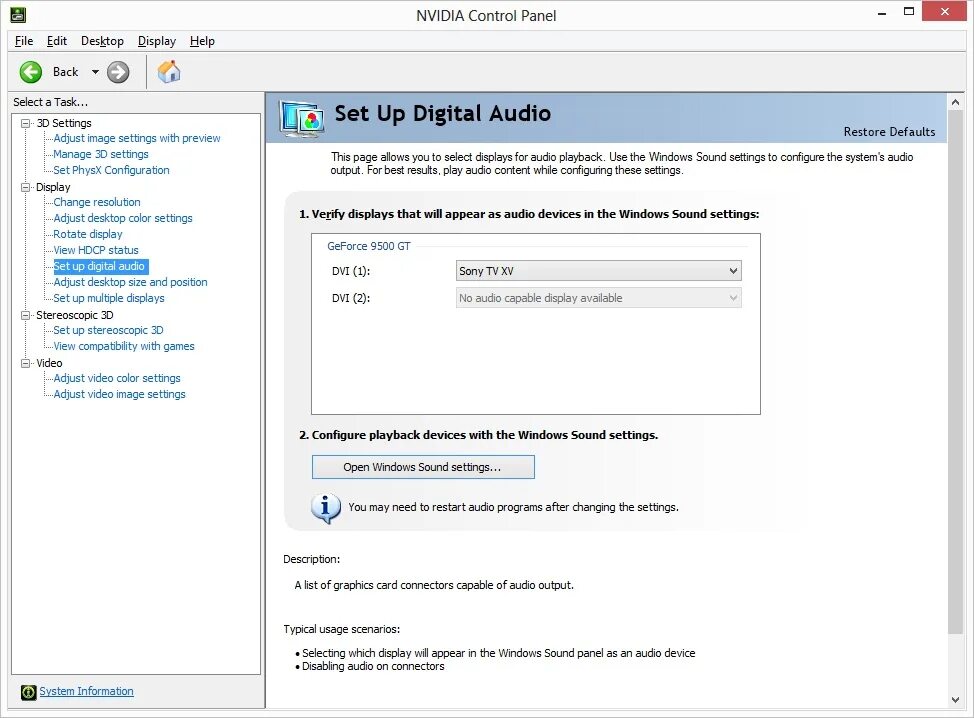Open the File menu

point(24,41)
